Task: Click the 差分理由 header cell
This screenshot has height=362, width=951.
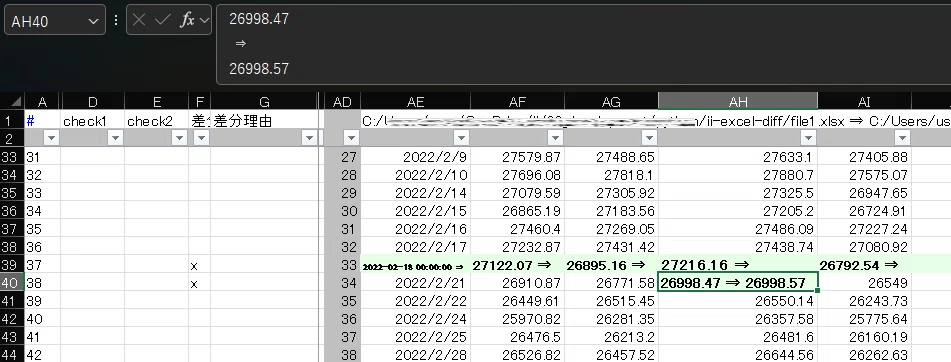Action: pos(264,120)
